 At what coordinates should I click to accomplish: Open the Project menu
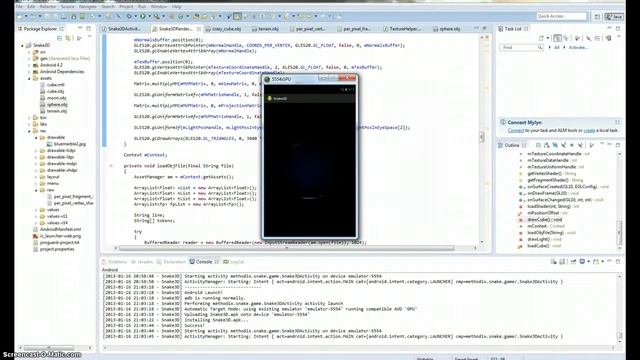pyautogui.click(x=126, y=7)
